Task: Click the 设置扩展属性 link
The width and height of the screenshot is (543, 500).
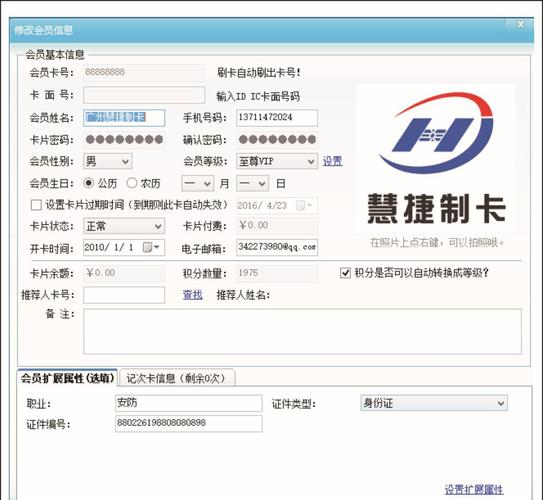Action: pos(474,490)
